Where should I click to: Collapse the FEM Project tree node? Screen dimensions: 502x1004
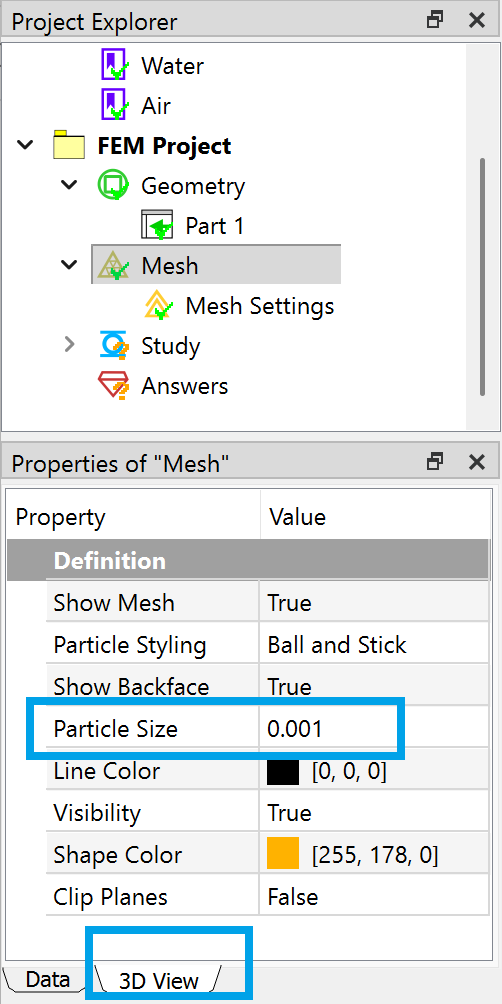point(25,145)
